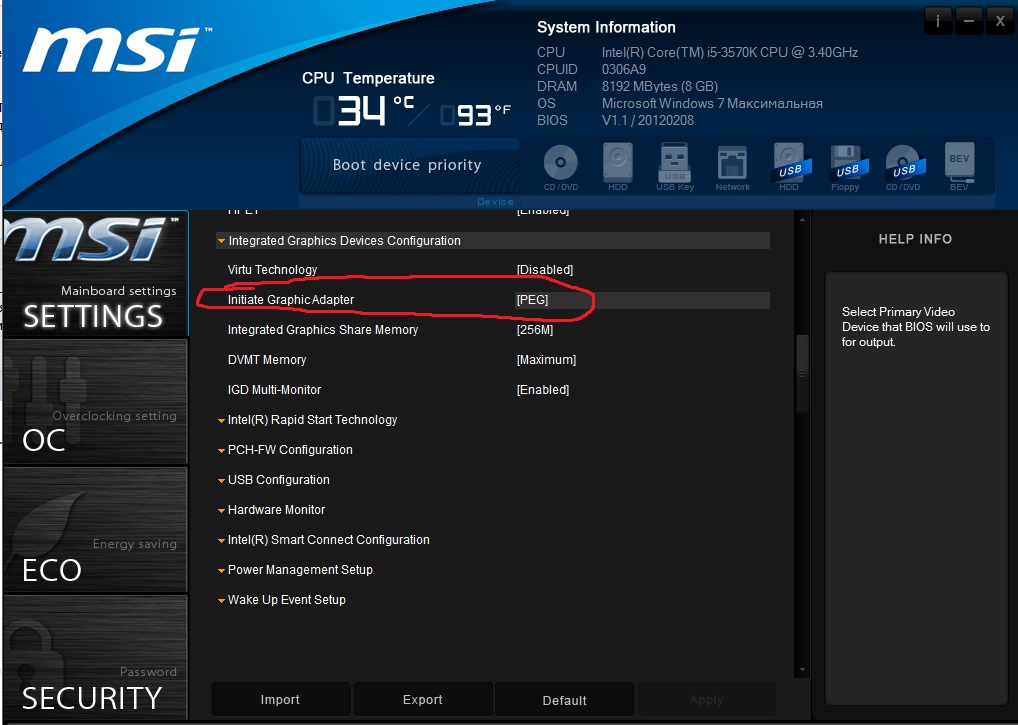
Task: Expand Wake Up Event Setup section
Action: (x=282, y=600)
